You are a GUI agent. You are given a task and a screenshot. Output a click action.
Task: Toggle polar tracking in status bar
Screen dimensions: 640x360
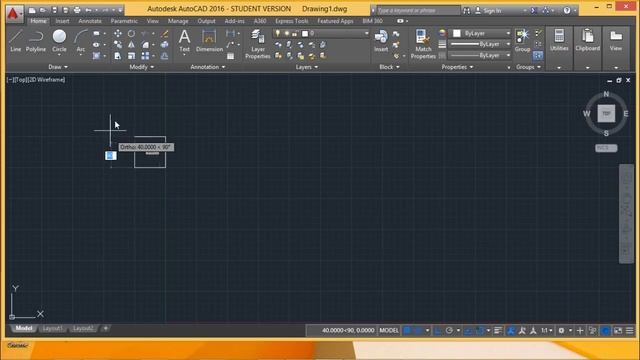tap(449, 330)
